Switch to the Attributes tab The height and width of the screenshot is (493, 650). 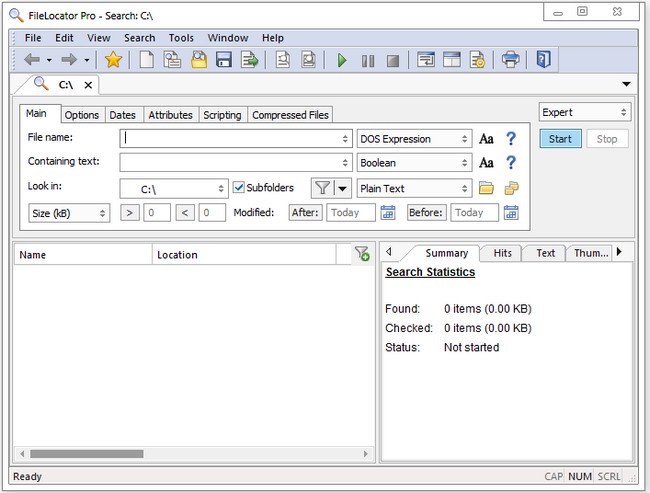[170, 115]
